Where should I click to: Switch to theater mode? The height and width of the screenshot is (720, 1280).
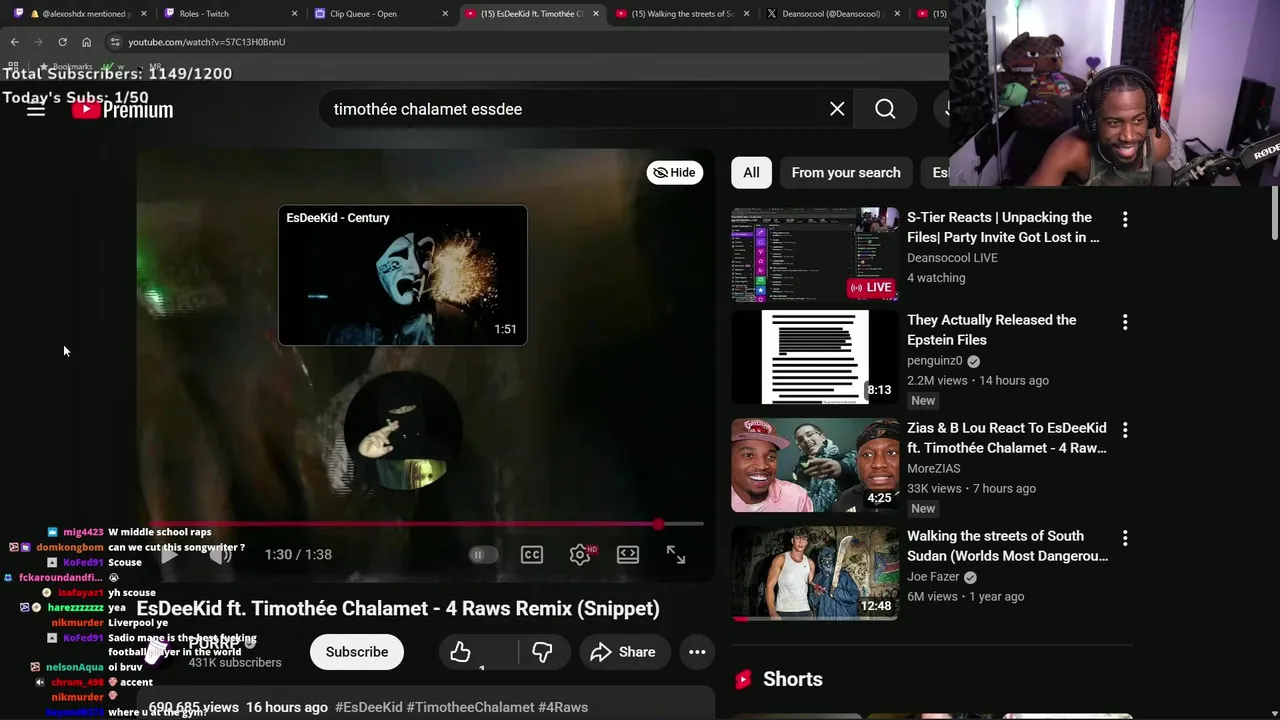tap(628, 554)
